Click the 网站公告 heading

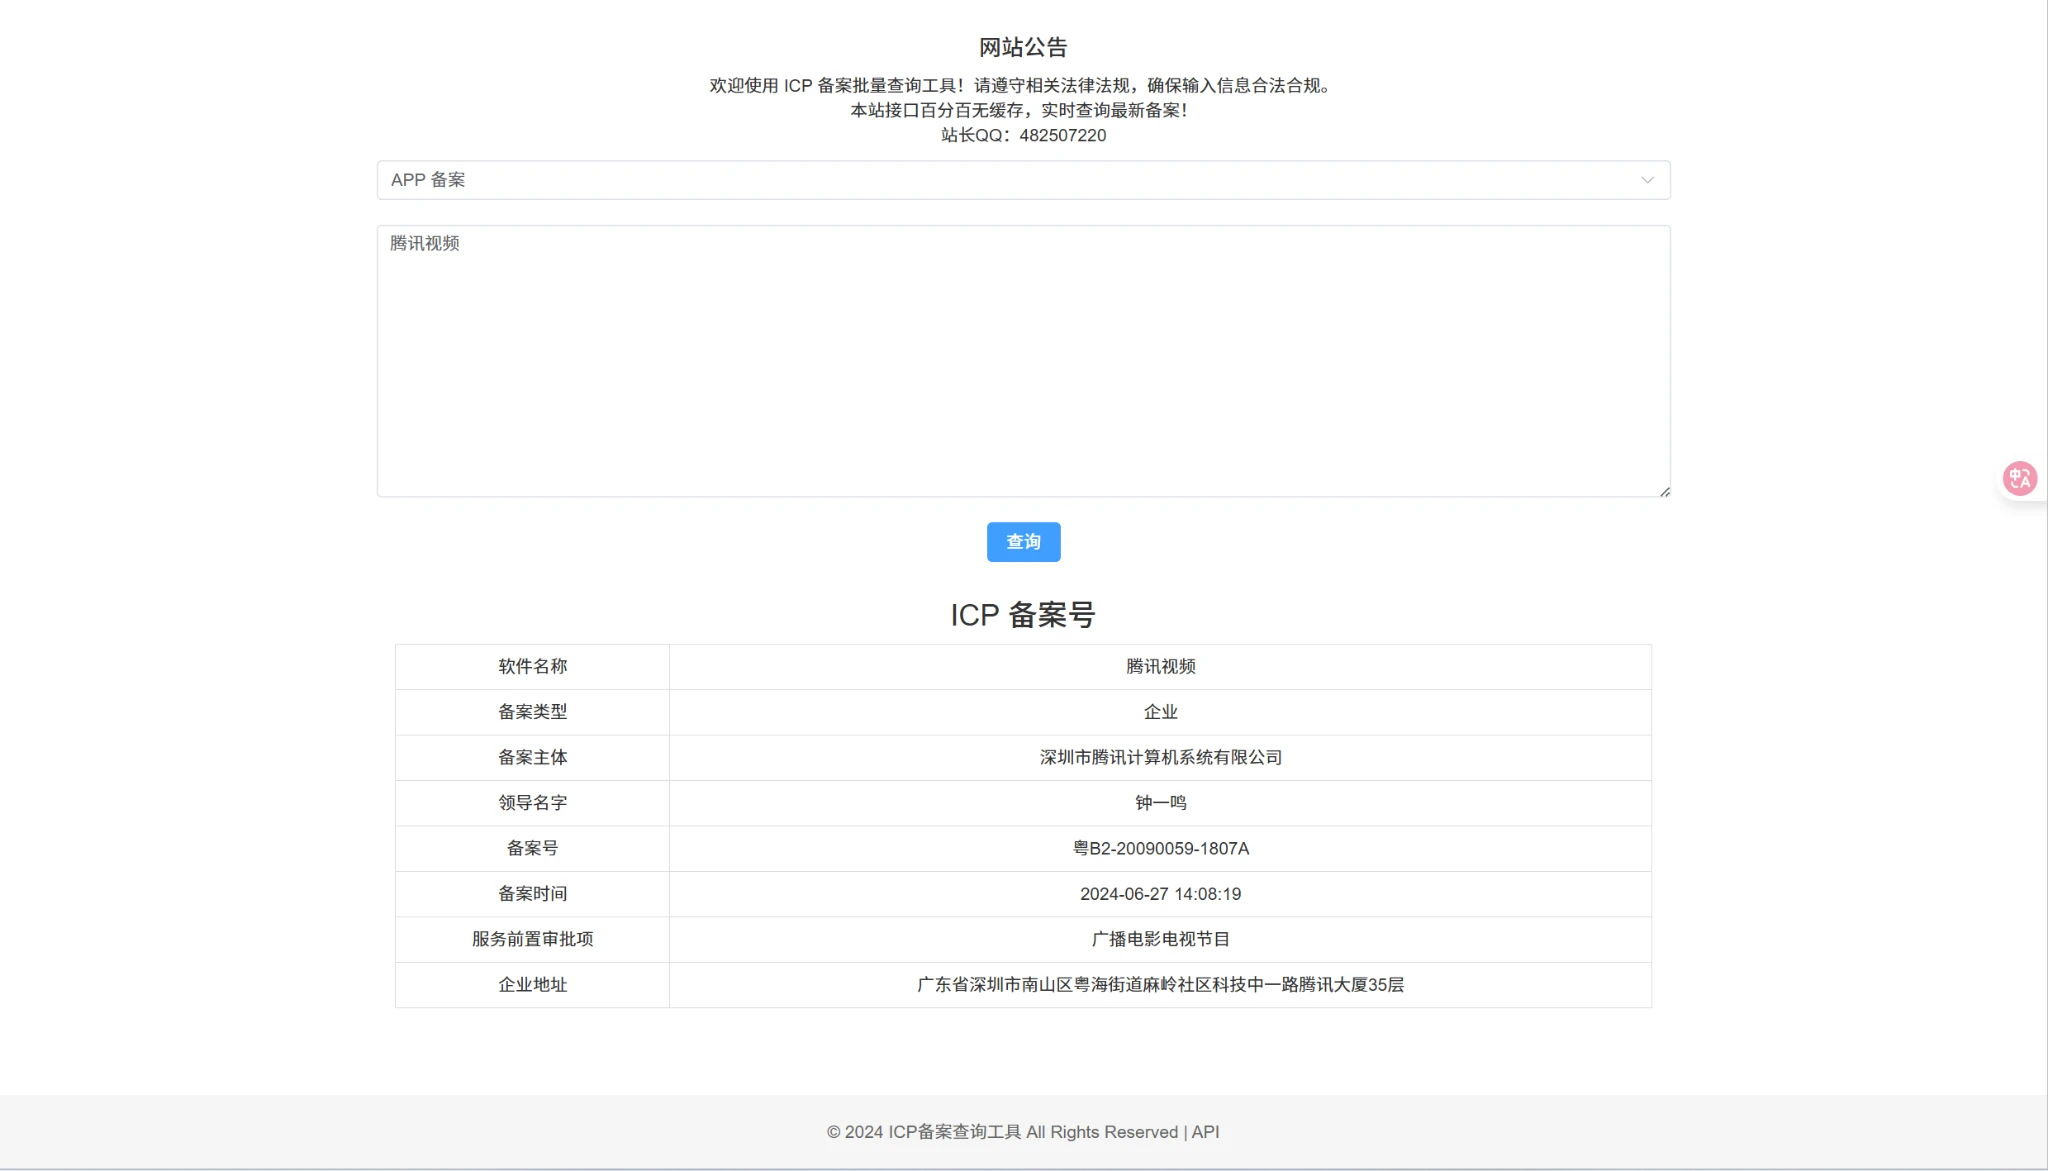(x=1022, y=47)
